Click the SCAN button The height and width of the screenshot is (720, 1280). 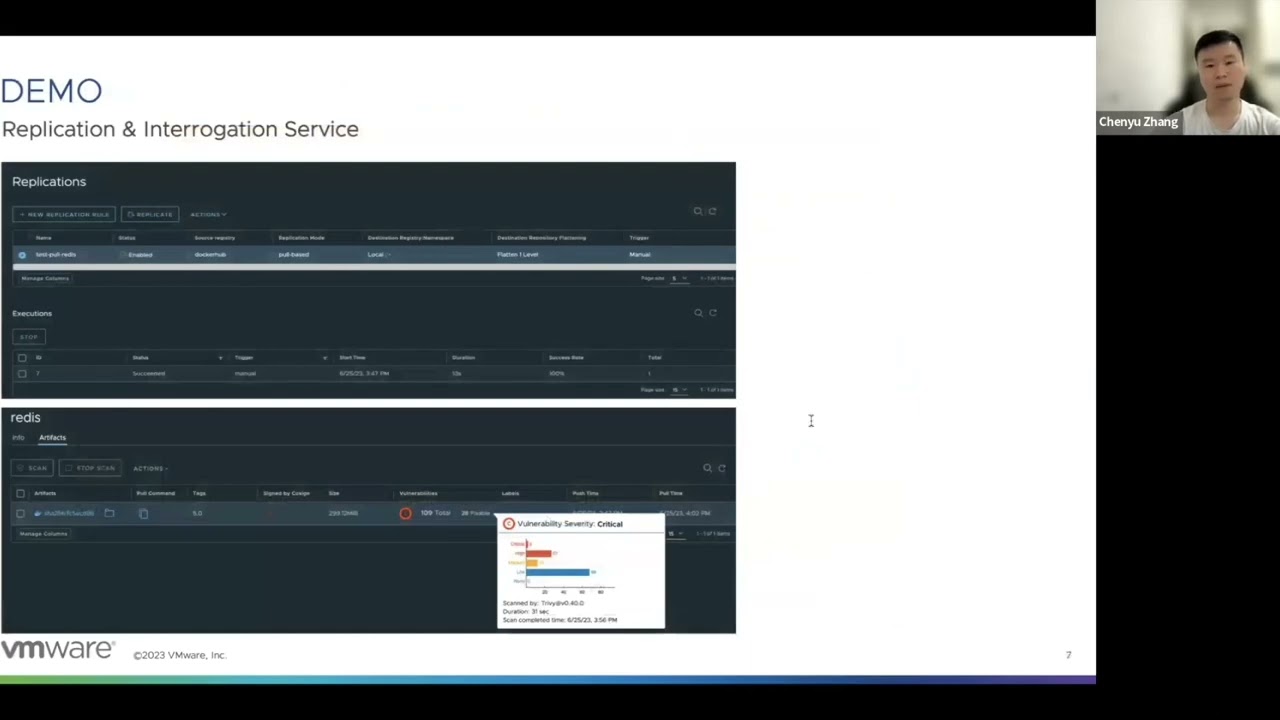tap(32, 468)
